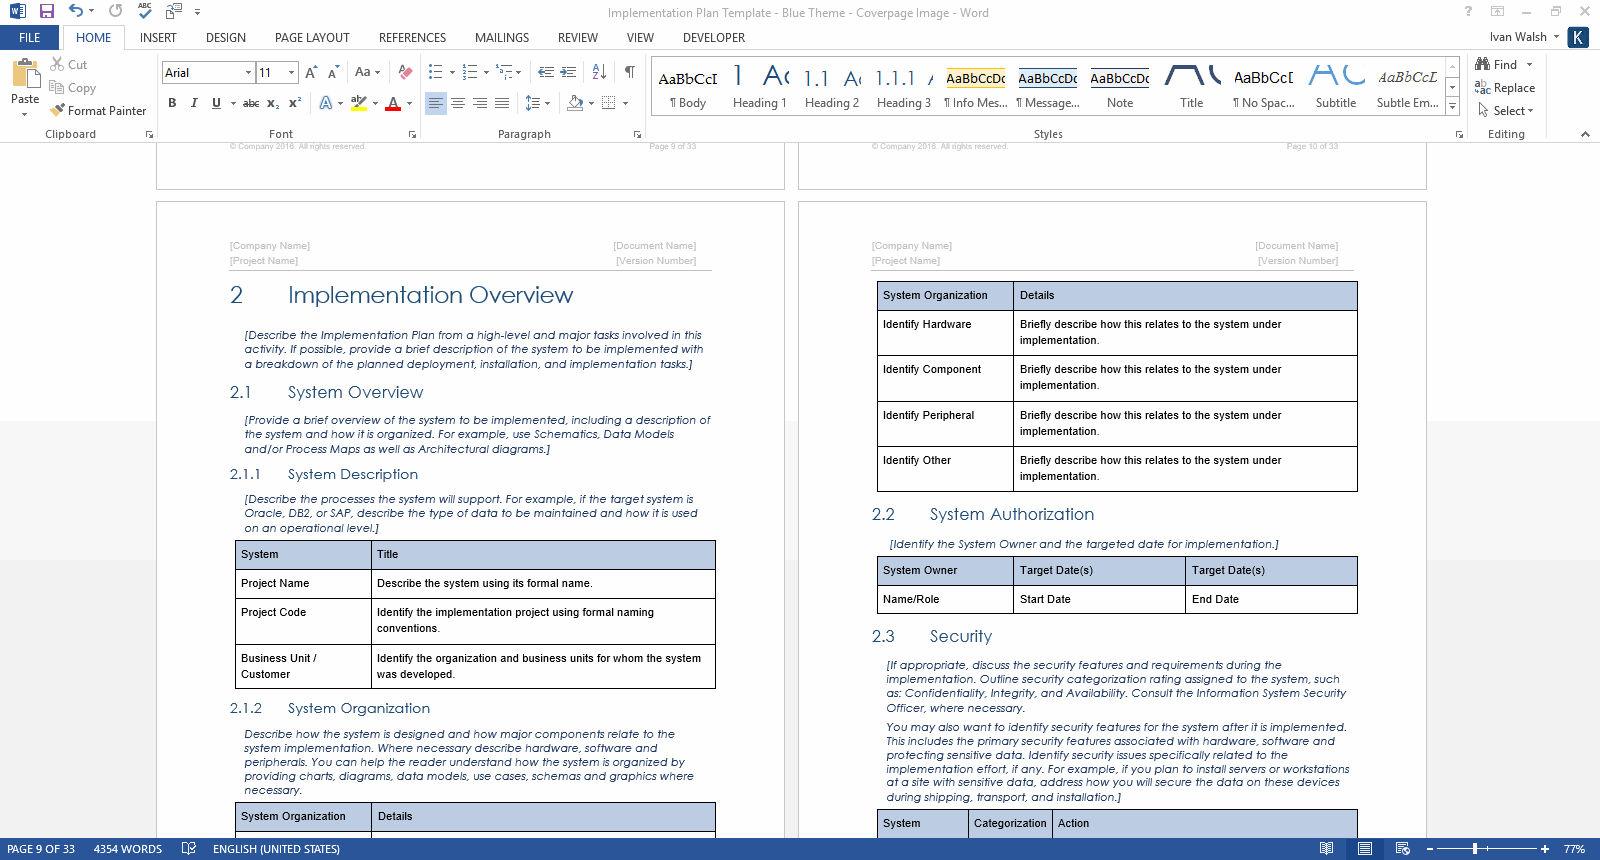
Task: Toggle subscript formatting
Action: (273, 103)
